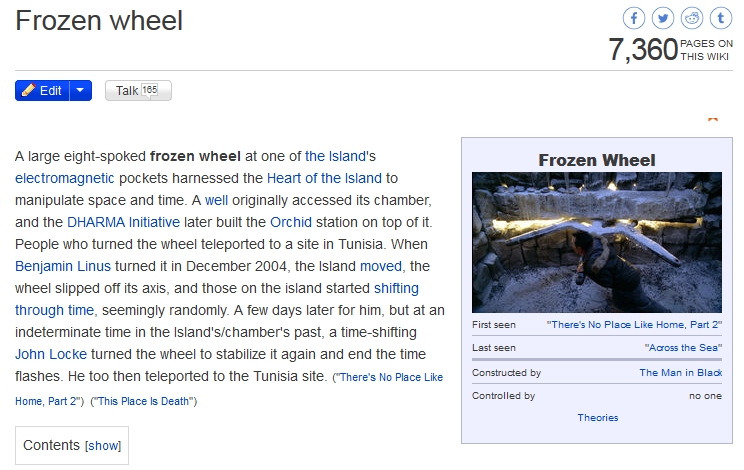Click the 'Orchid' station link

291,222
